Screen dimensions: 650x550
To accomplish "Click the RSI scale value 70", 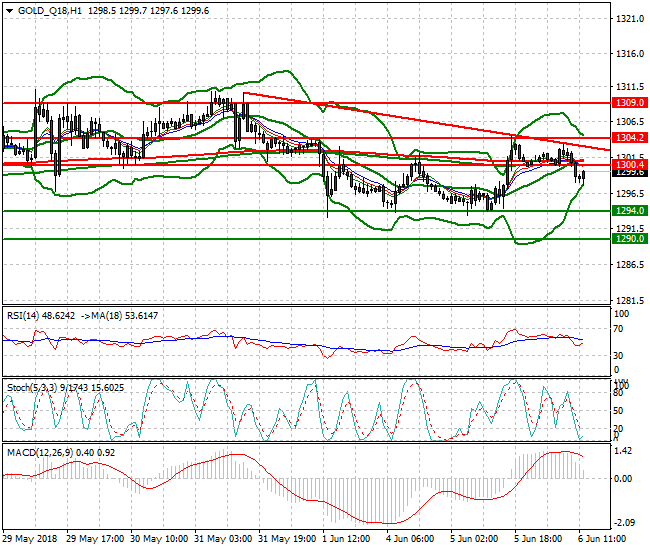I will (618, 329).
